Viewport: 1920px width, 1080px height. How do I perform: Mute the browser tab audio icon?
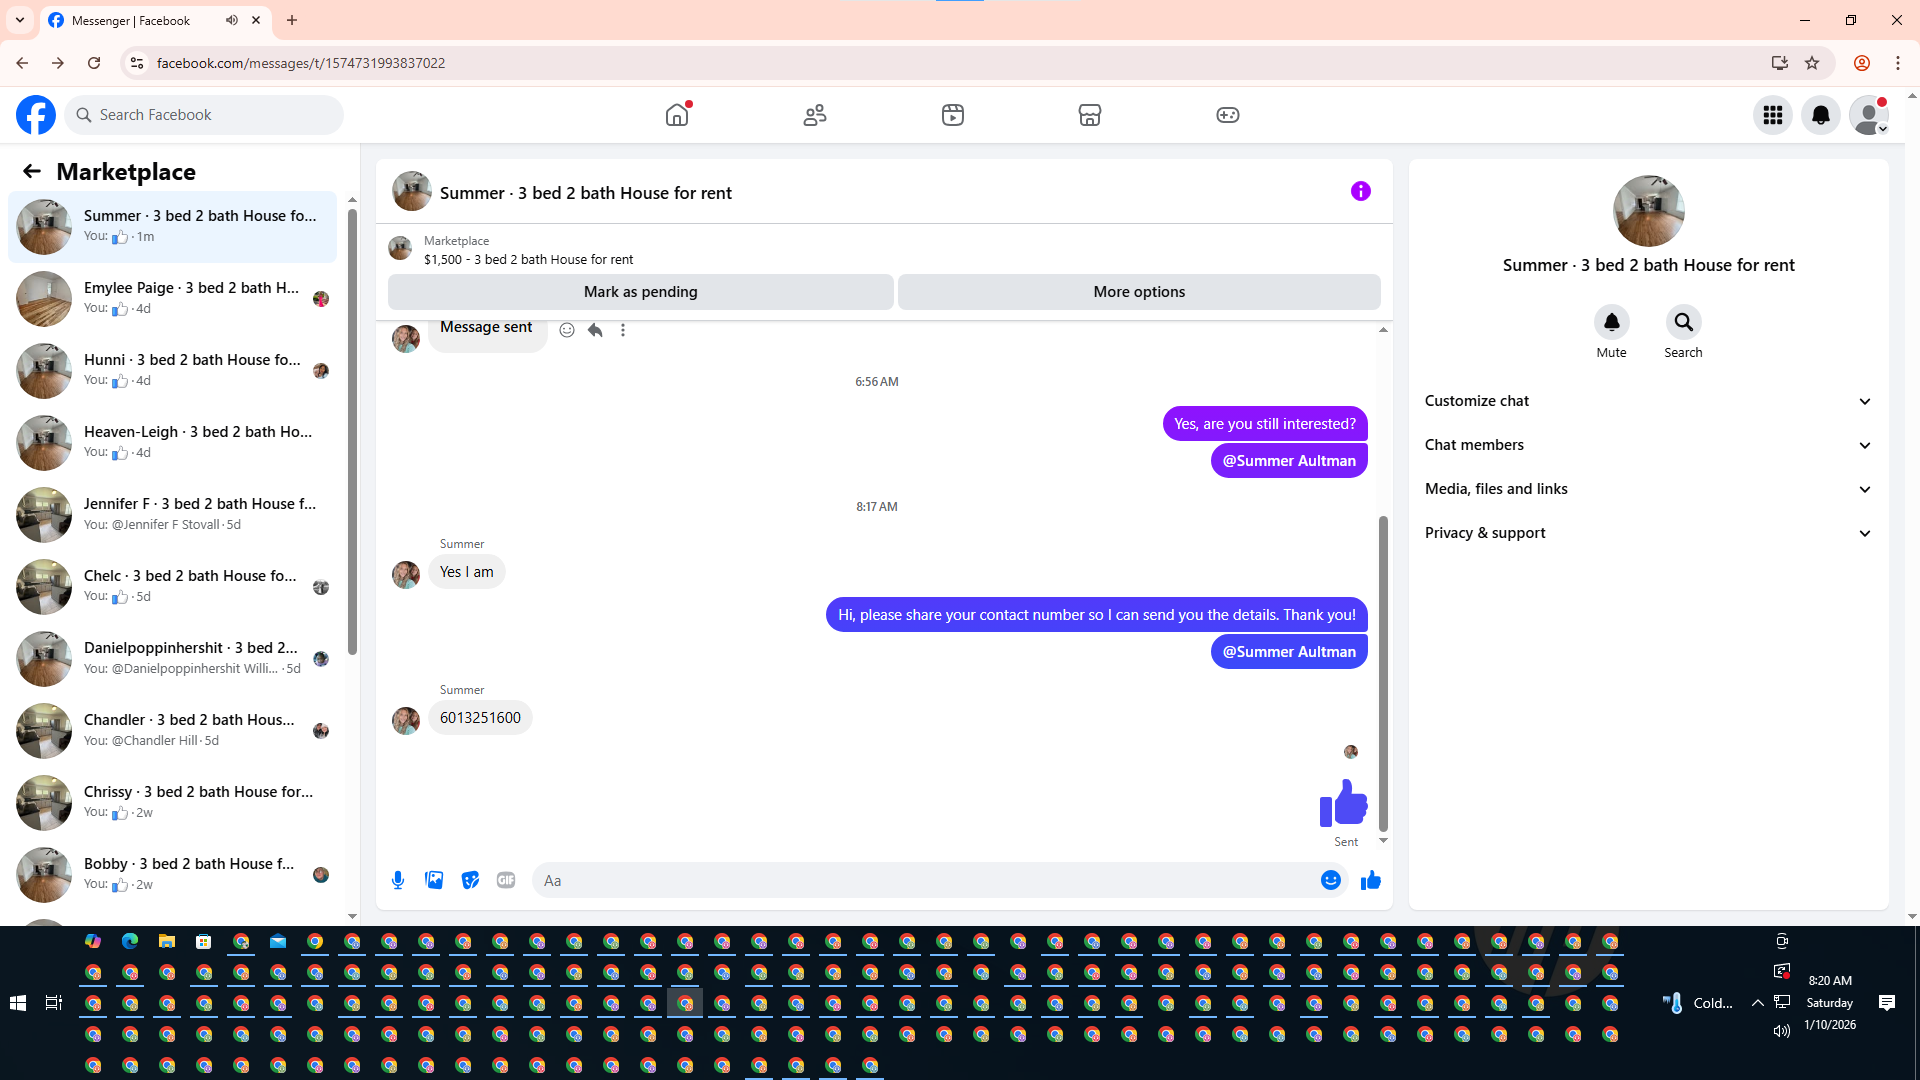pyautogui.click(x=232, y=20)
